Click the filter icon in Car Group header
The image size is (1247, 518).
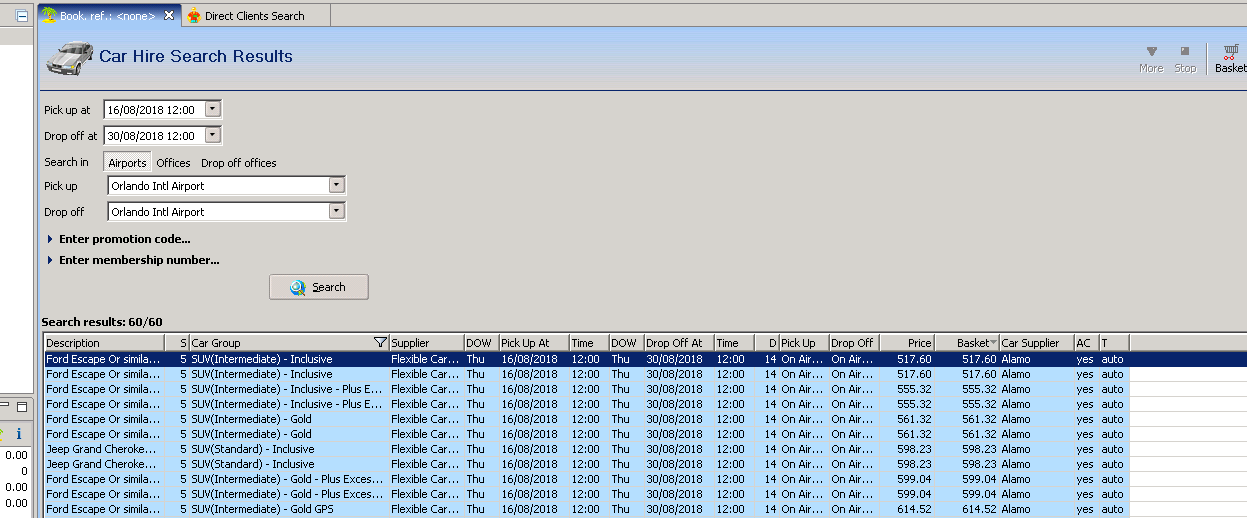380,343
